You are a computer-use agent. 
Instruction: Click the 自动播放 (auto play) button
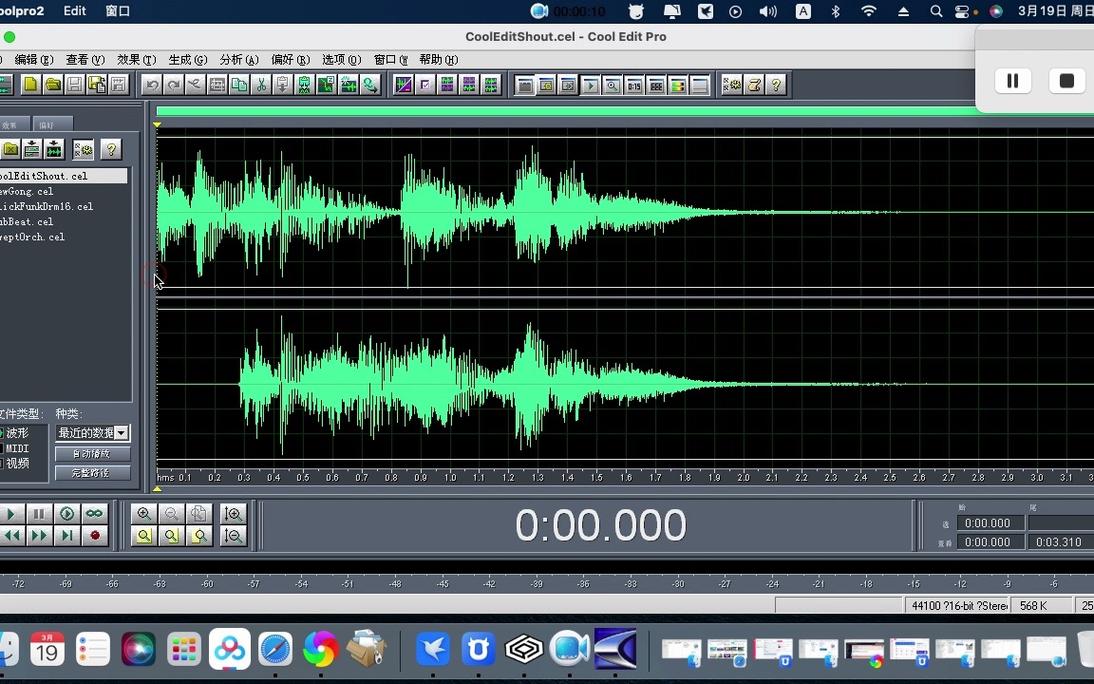pyautogui.click(x=92, y=454)
